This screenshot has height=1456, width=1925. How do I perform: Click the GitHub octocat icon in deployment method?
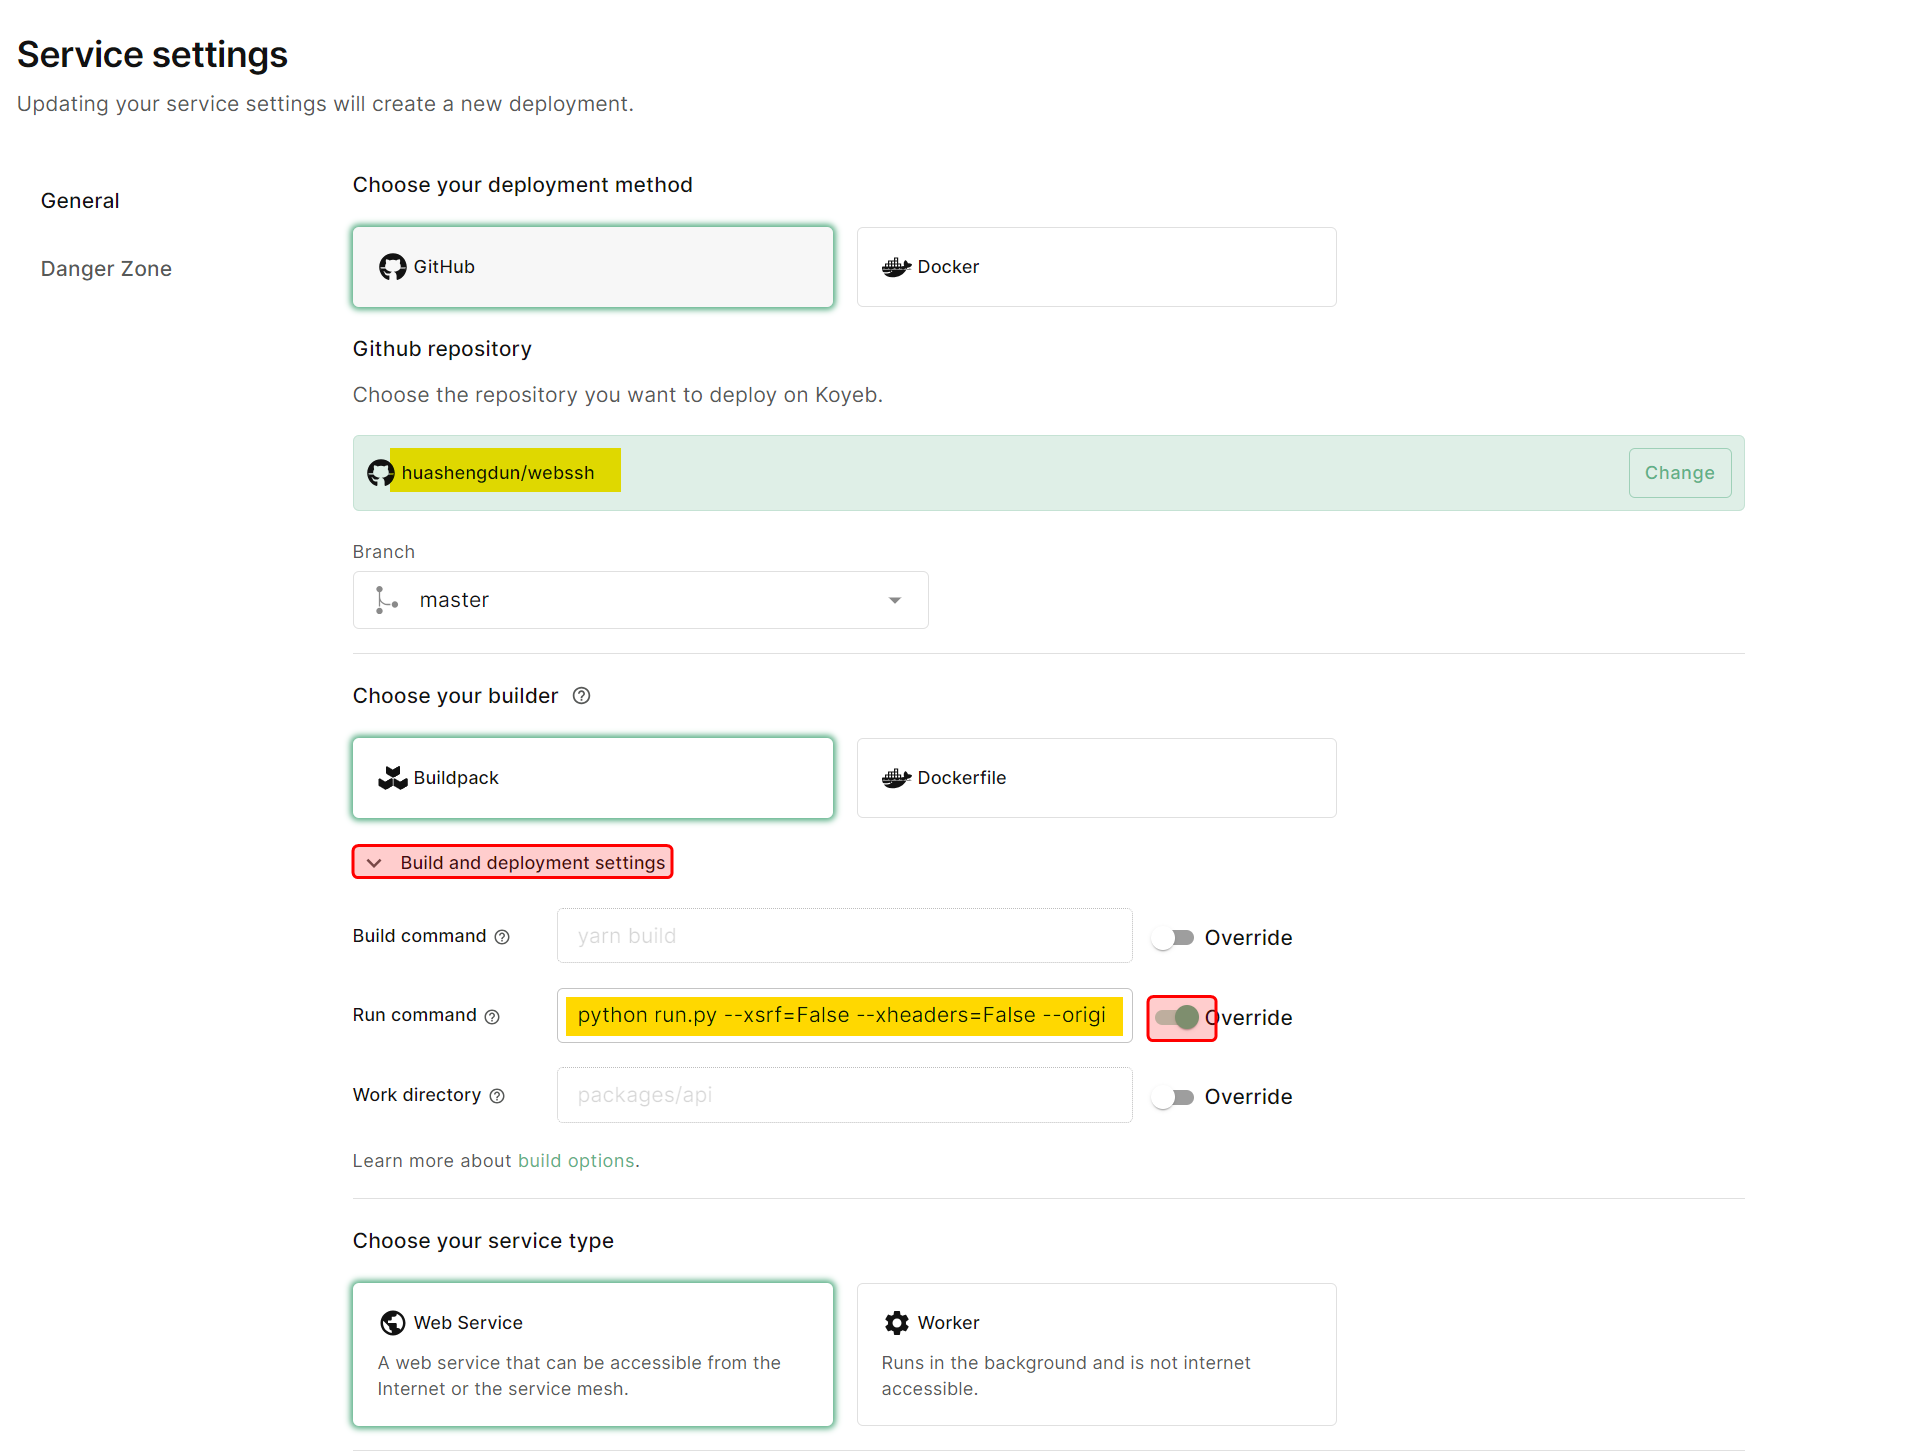tap(392, 267)
